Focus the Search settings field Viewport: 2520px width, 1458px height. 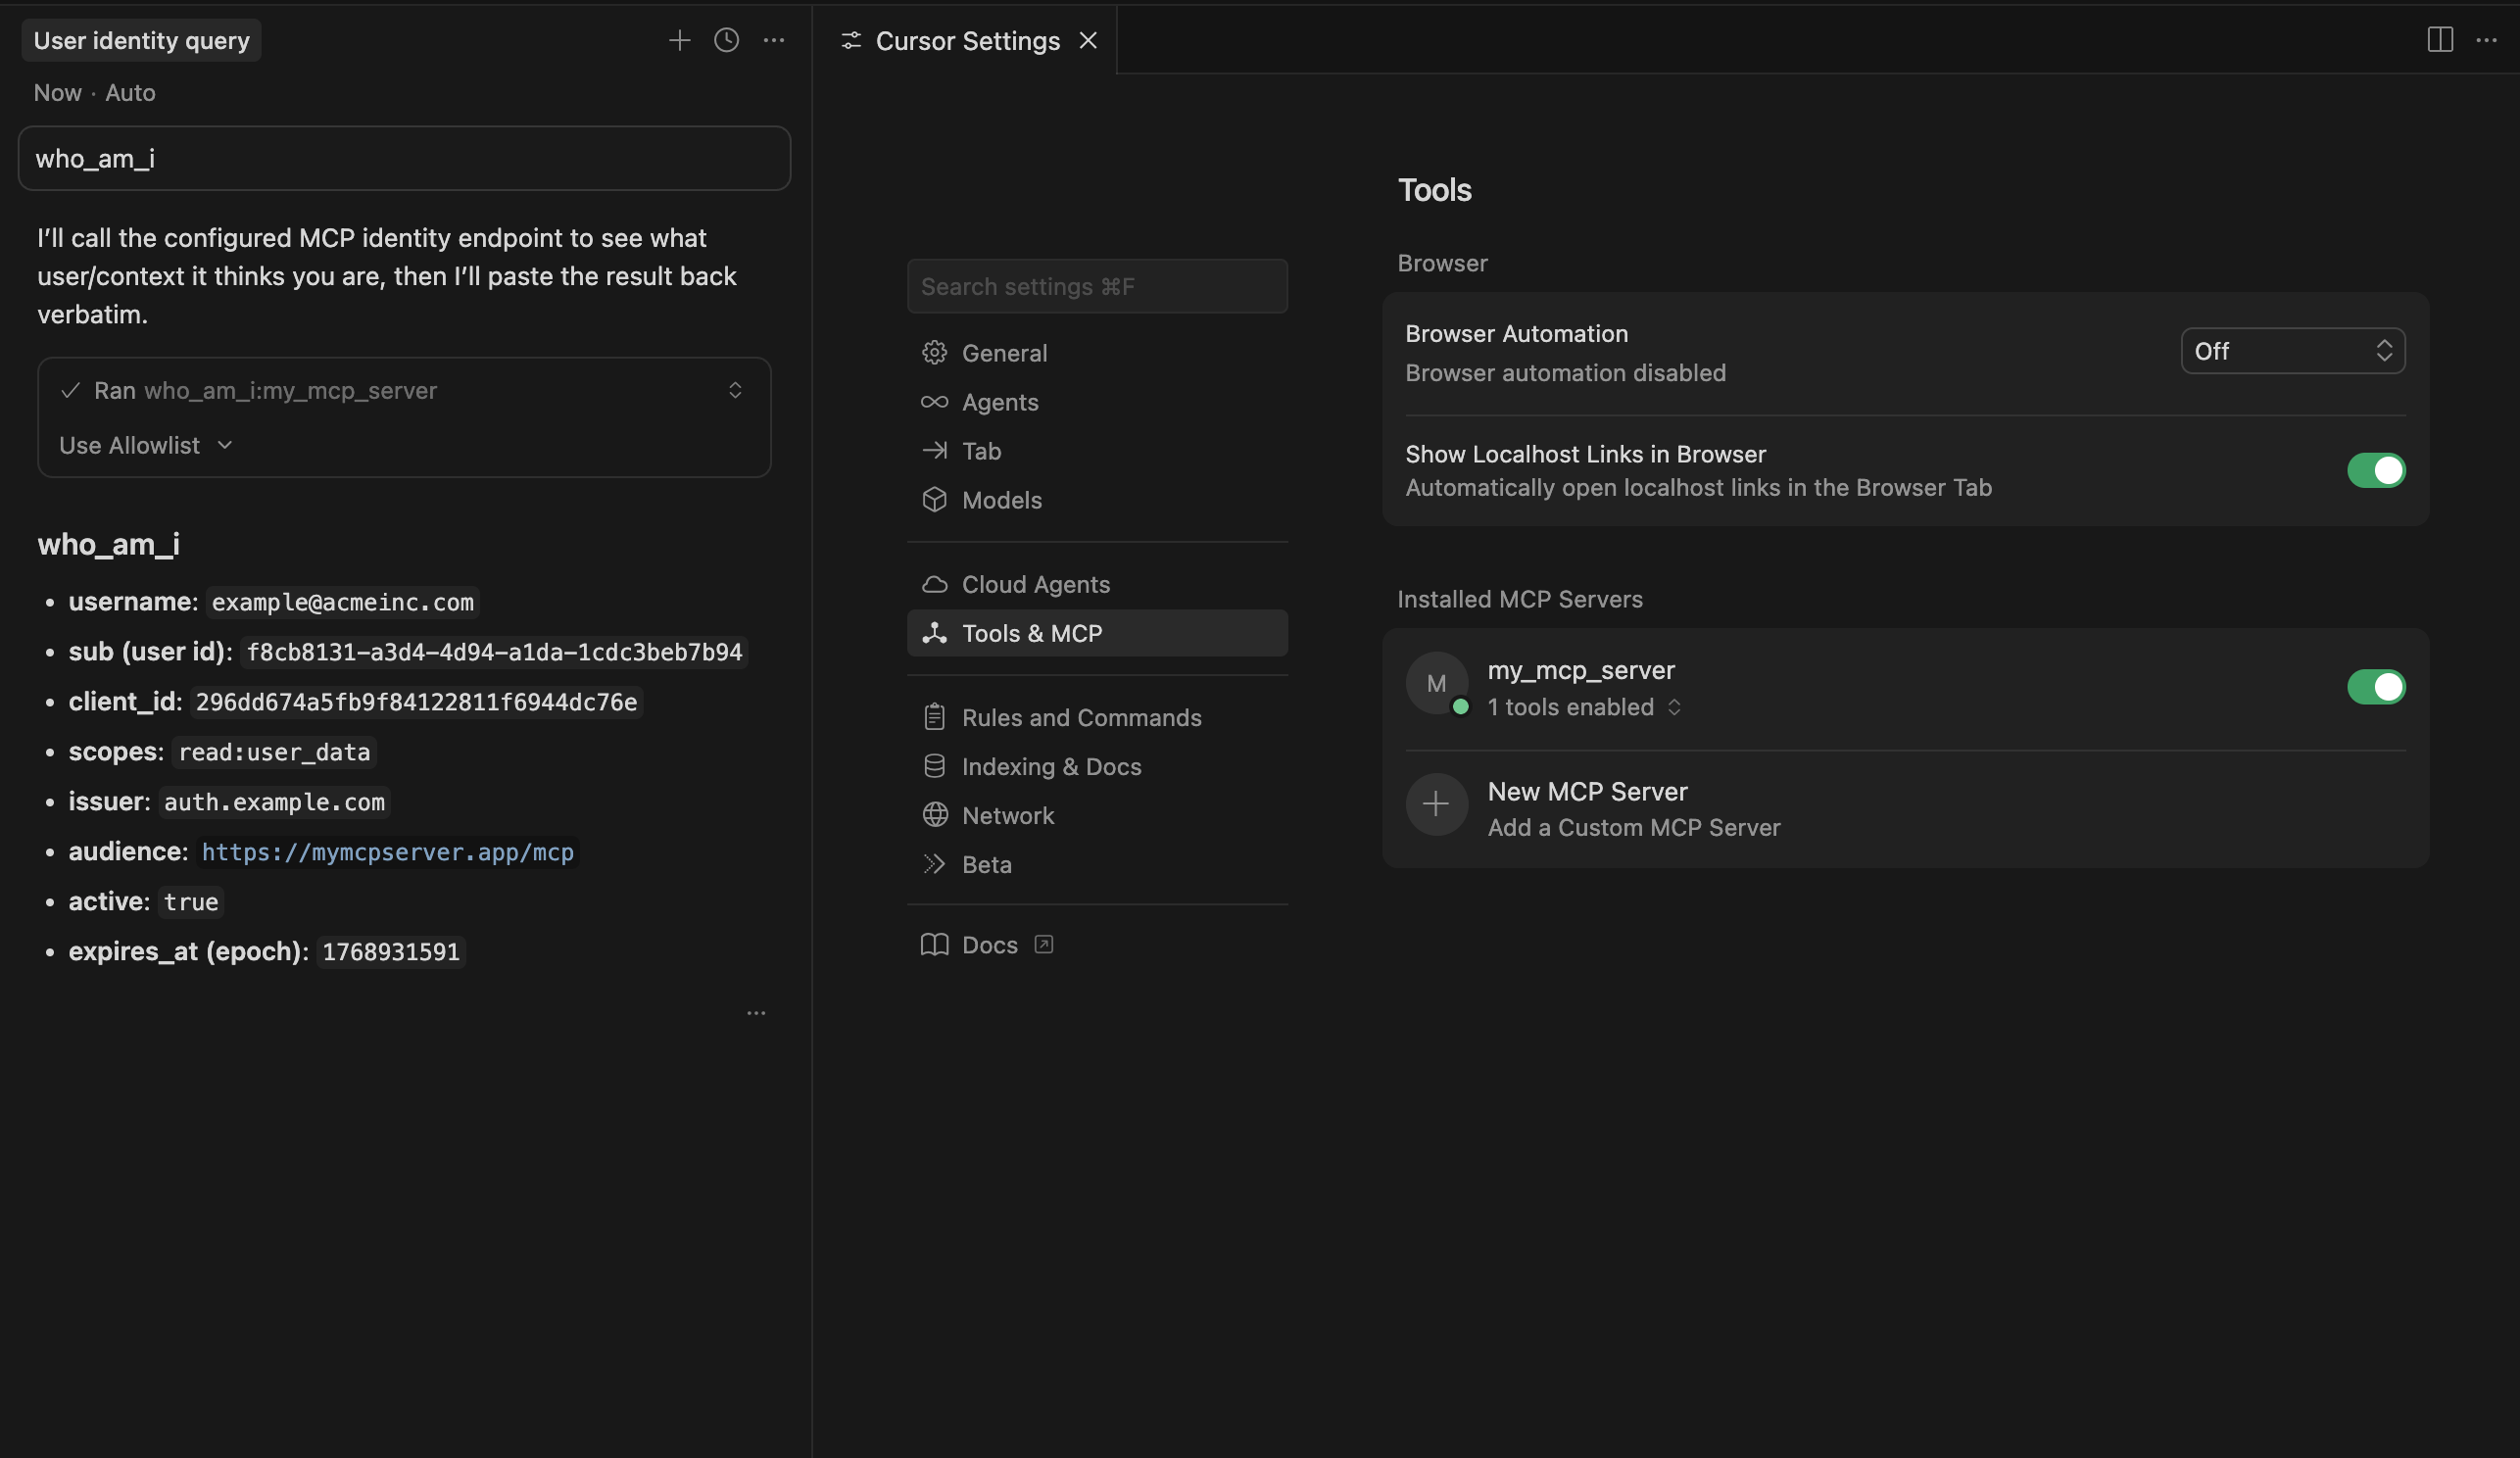pyautogui.click(x=1096, y=287)
